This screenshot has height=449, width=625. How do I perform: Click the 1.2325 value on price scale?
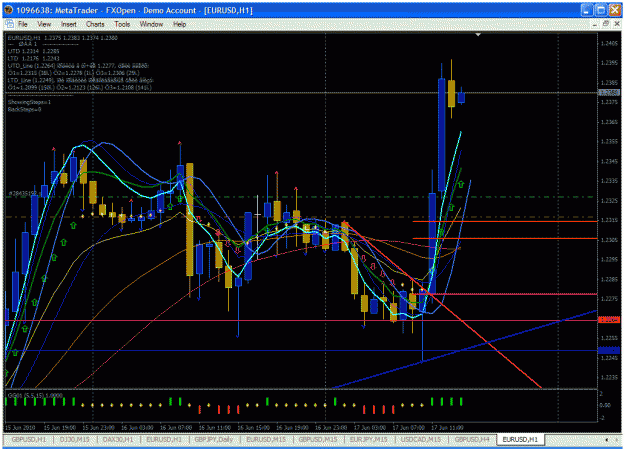point(609,201)
